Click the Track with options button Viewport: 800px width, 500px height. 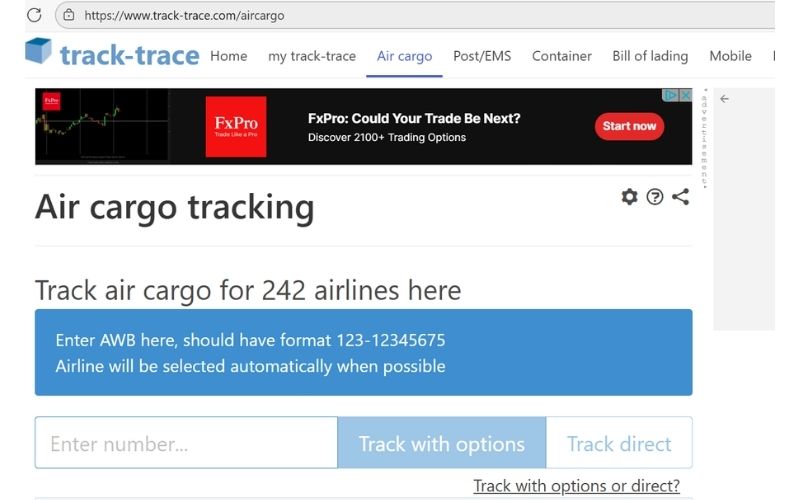tap(442, 443)
